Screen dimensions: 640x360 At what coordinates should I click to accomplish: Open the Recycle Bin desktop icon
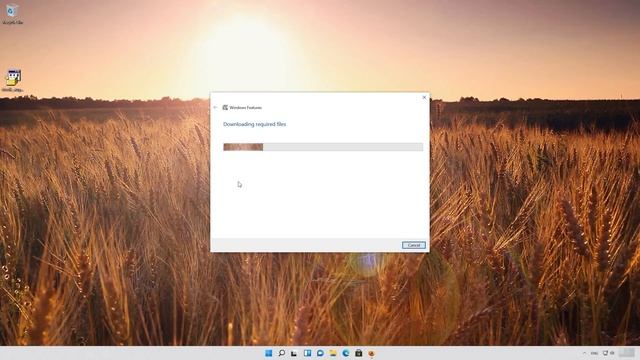(12, 13)
